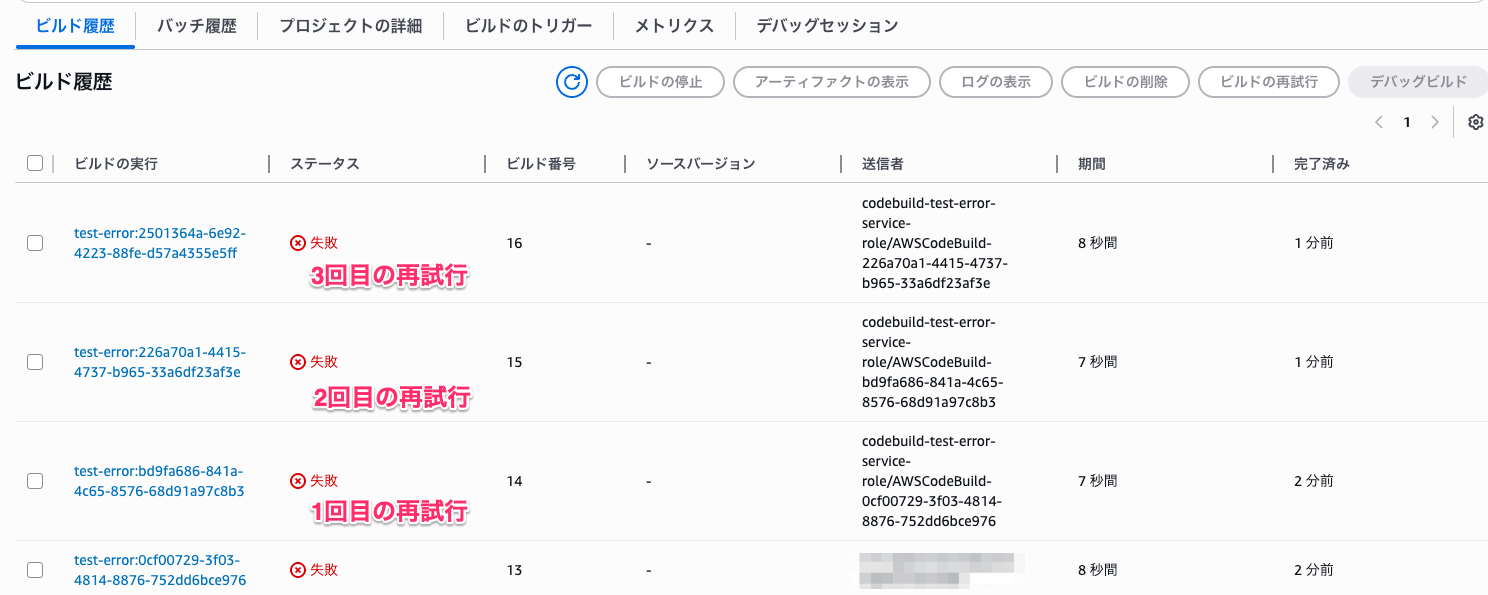Click the ビルドの再試行 button
Viewport: 1488px width, 595px height.
tap(1268, 82)
